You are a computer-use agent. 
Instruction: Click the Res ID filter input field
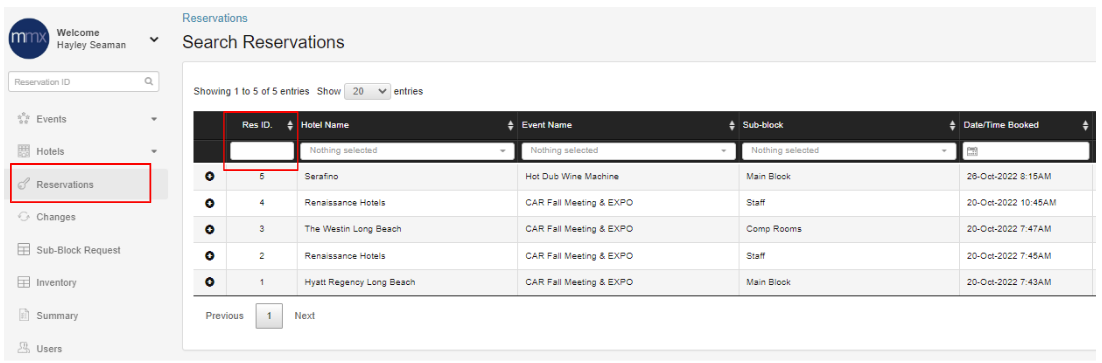pyautogui.click(x=262, y=150)
